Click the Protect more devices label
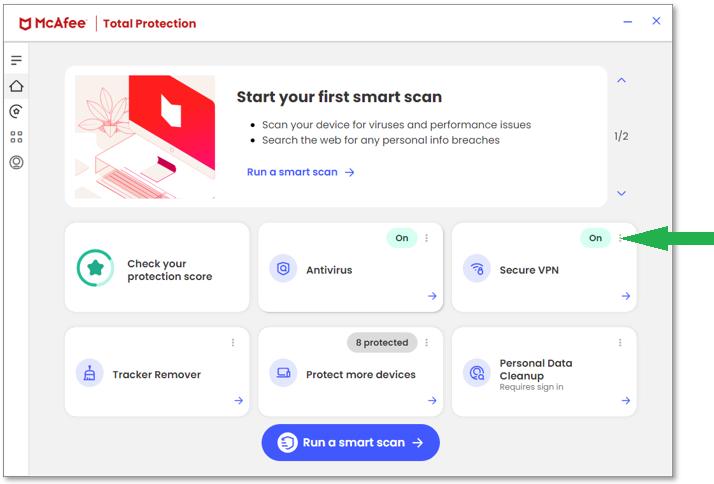This screenshot has height=484, width=714. coord(361,374)
